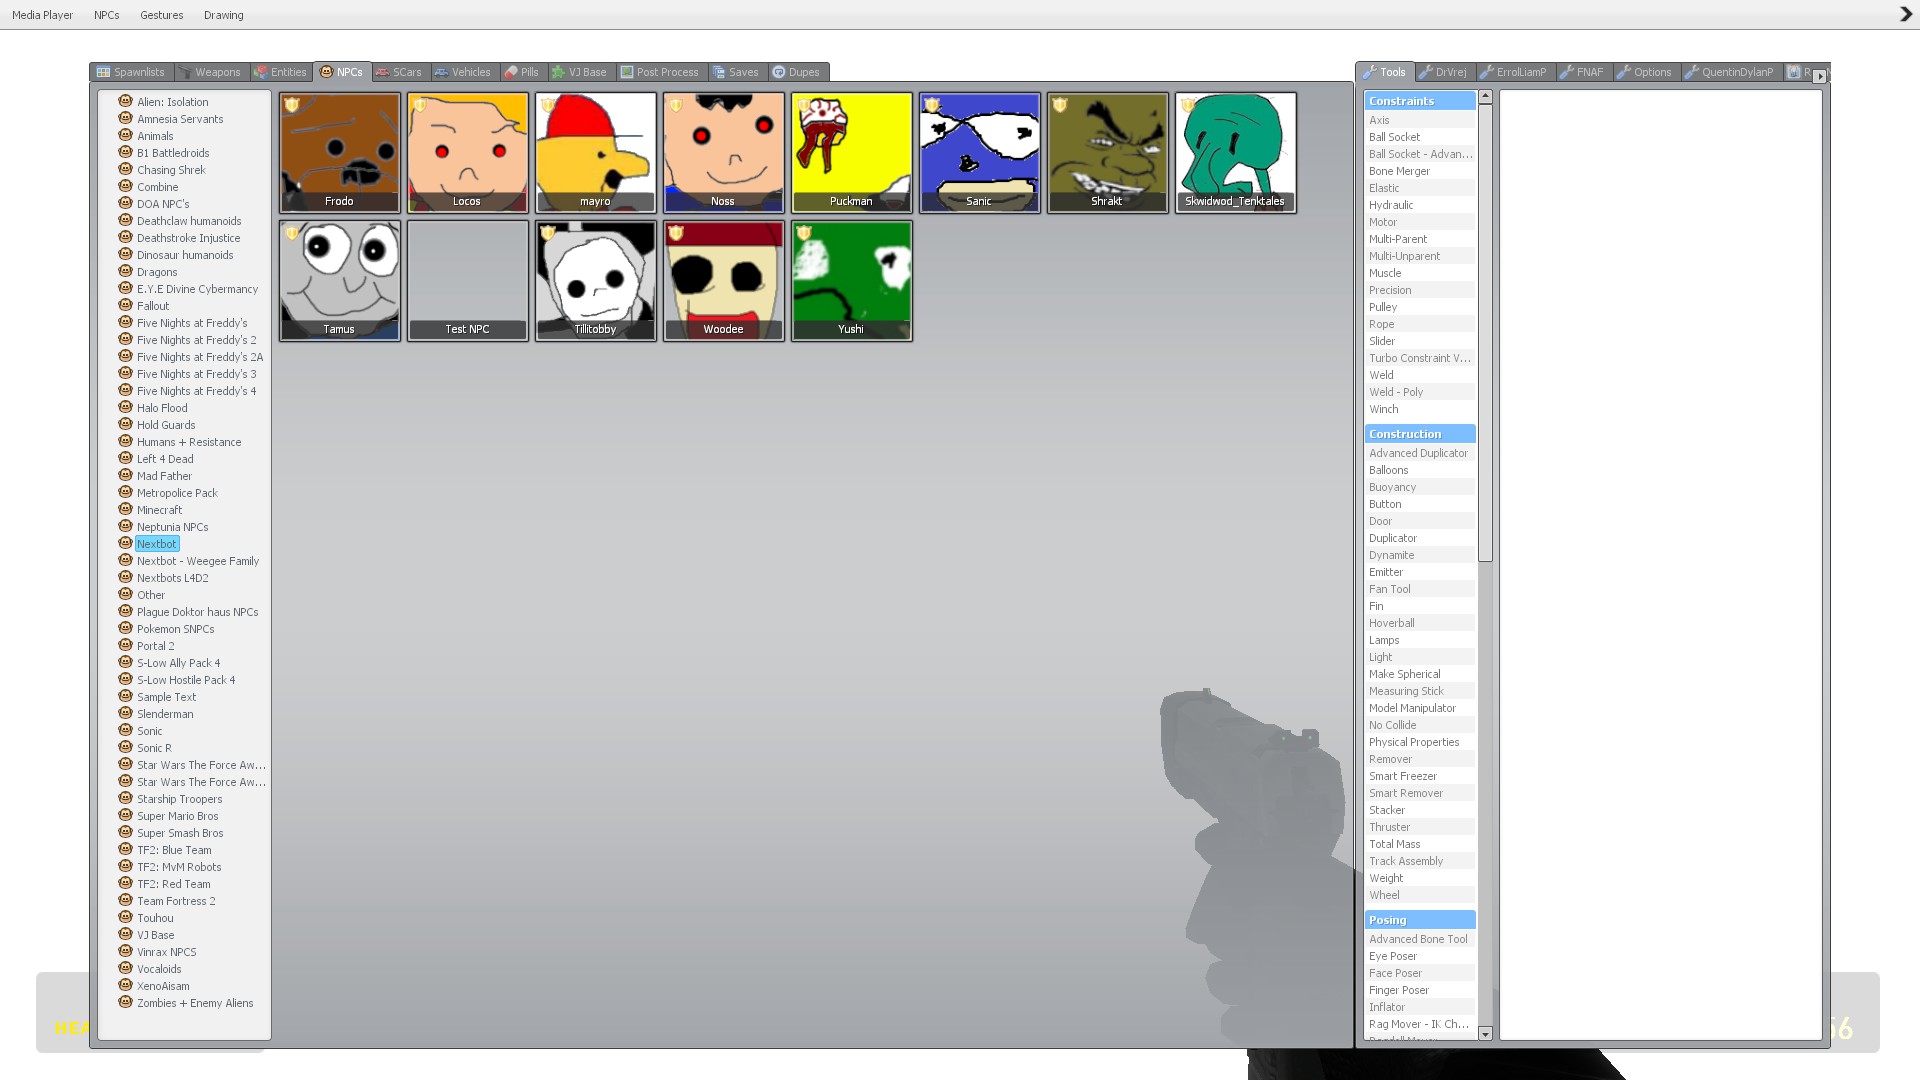Click the Touhou category icon
1920x1080 pixels.
tap(126, 917)
